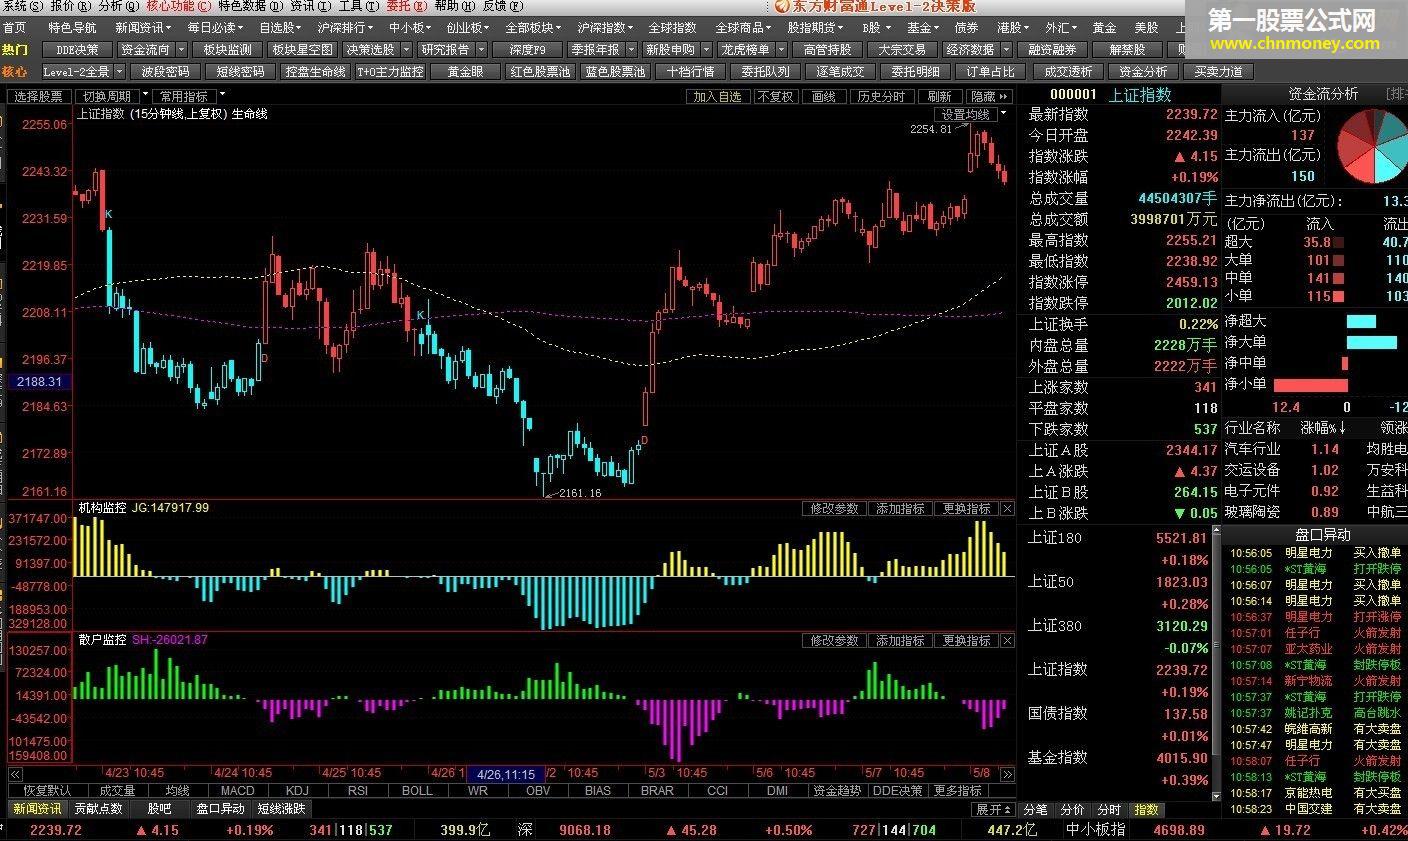Select the RSI indicator tab
1408x841 pixels.
(357, 790)
